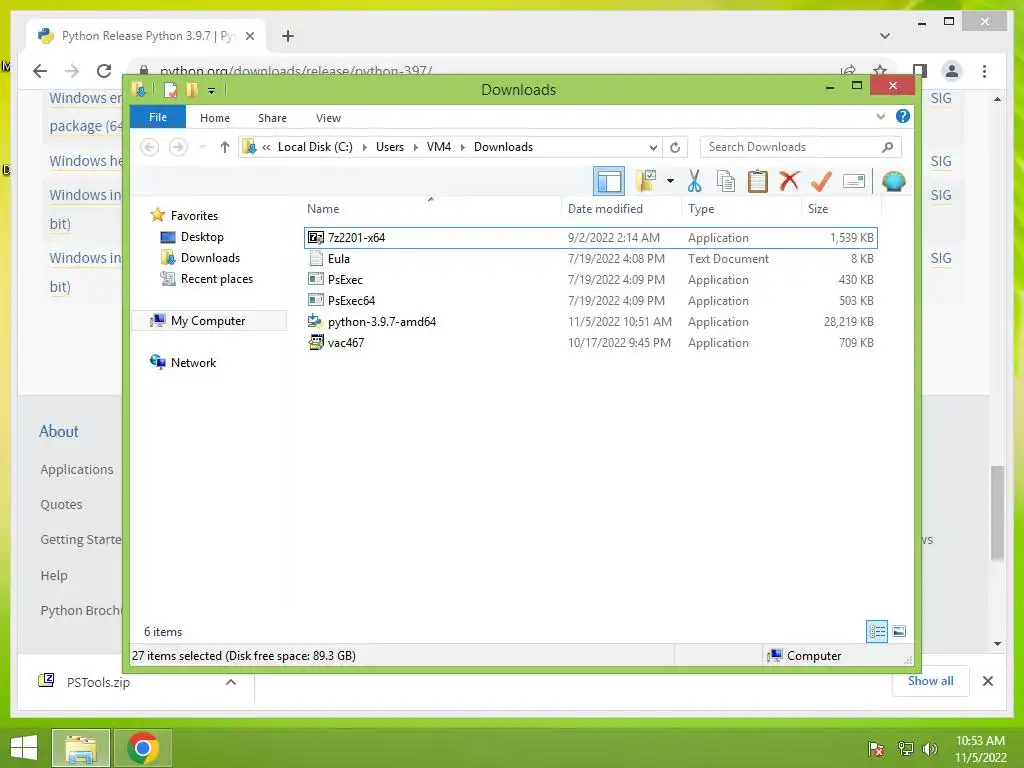
Task: Reload the Chrome page
Action: coord(104,71)
